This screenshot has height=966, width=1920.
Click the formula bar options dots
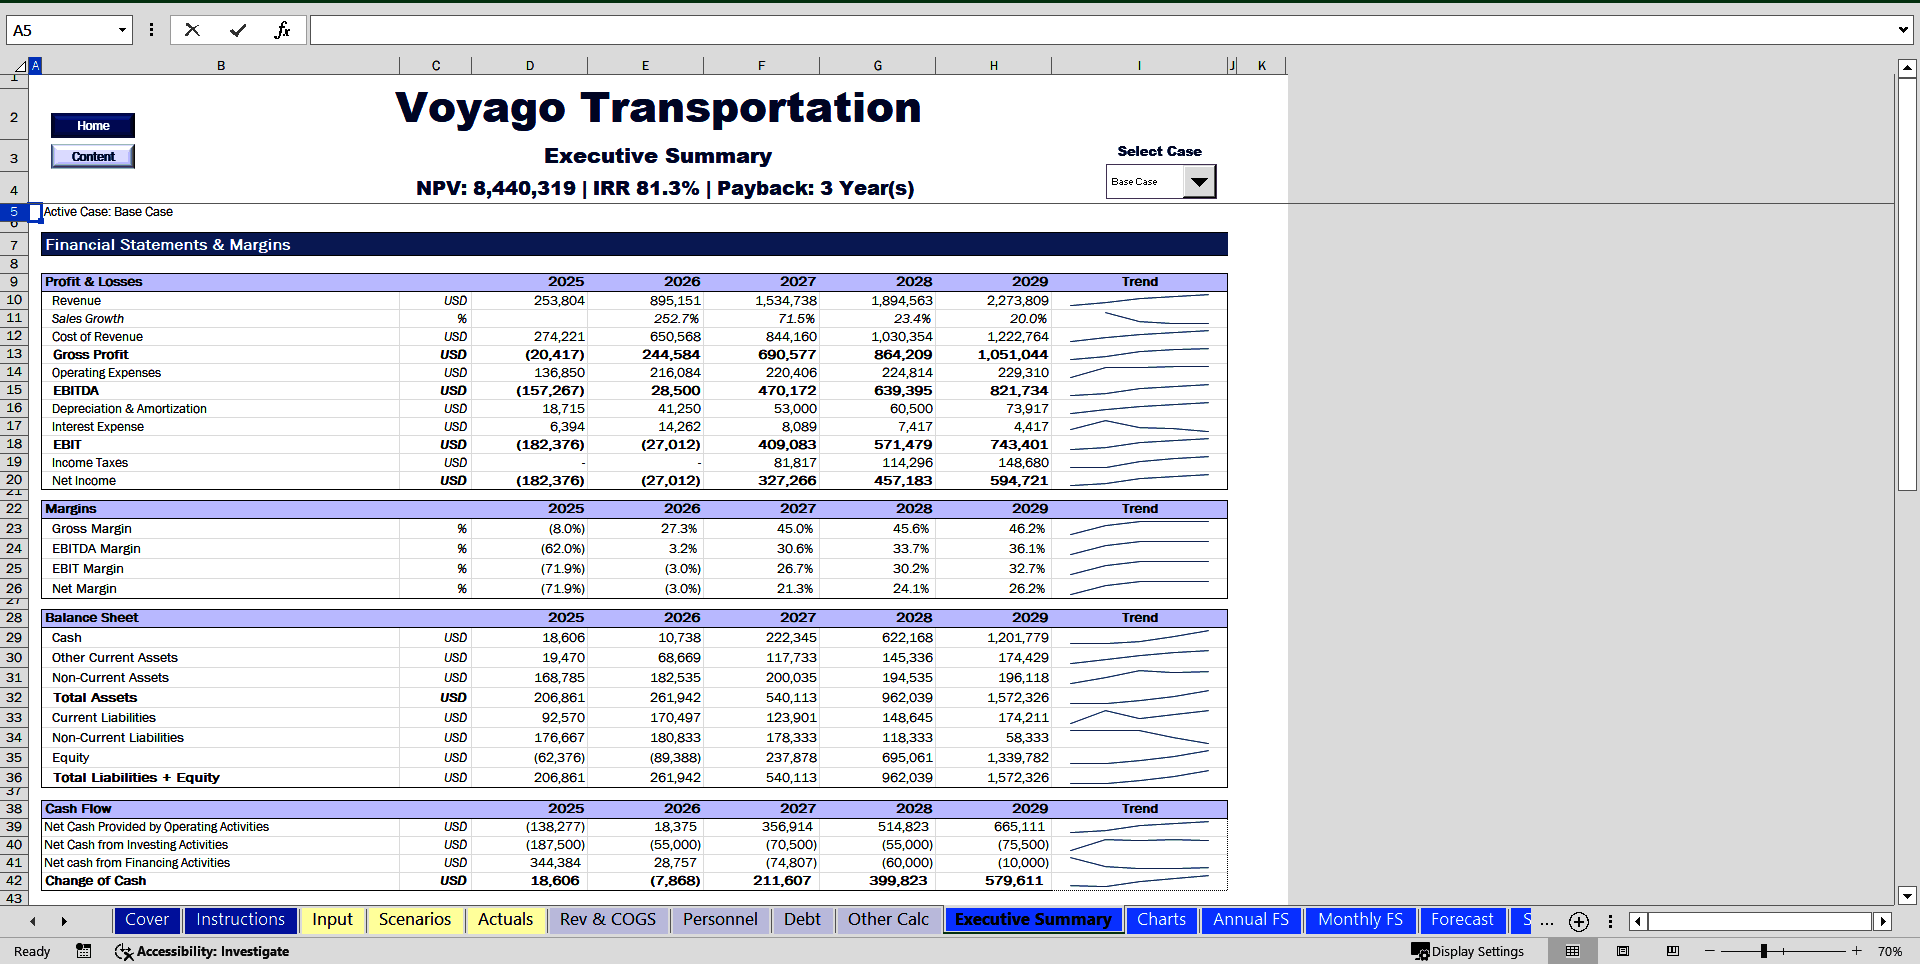[151, 30]
